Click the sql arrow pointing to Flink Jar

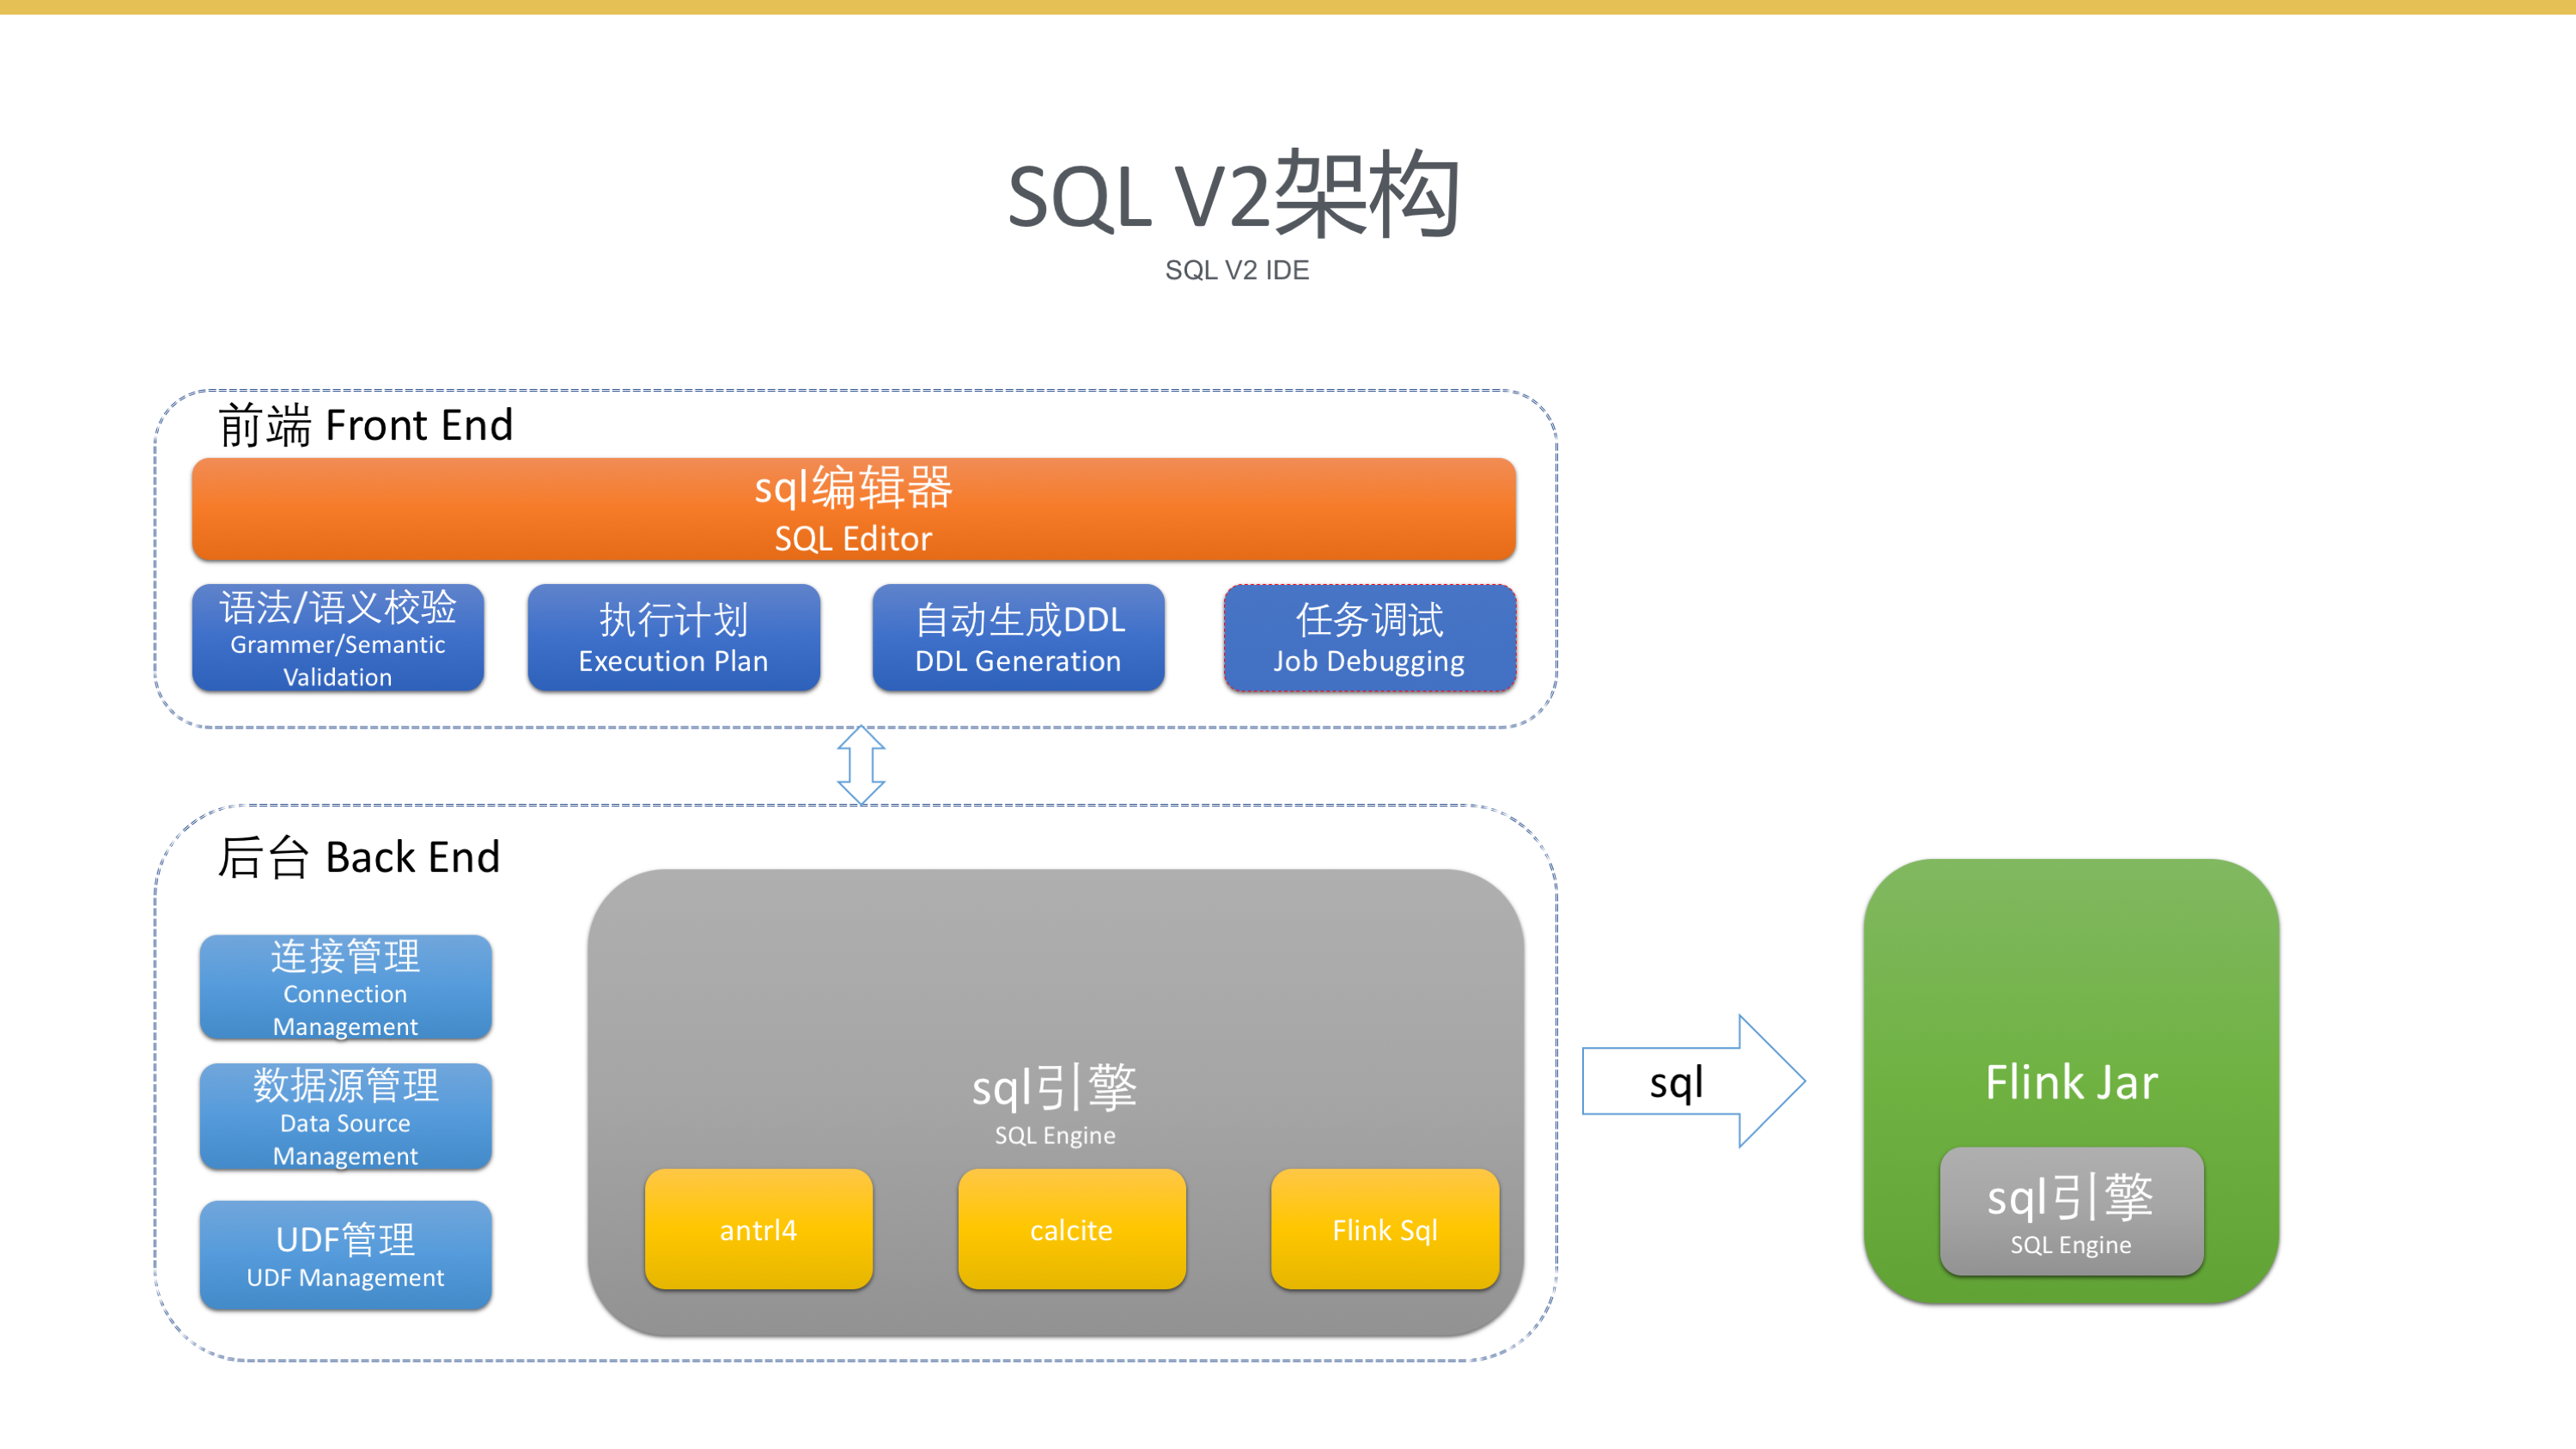point(1693,1081)
